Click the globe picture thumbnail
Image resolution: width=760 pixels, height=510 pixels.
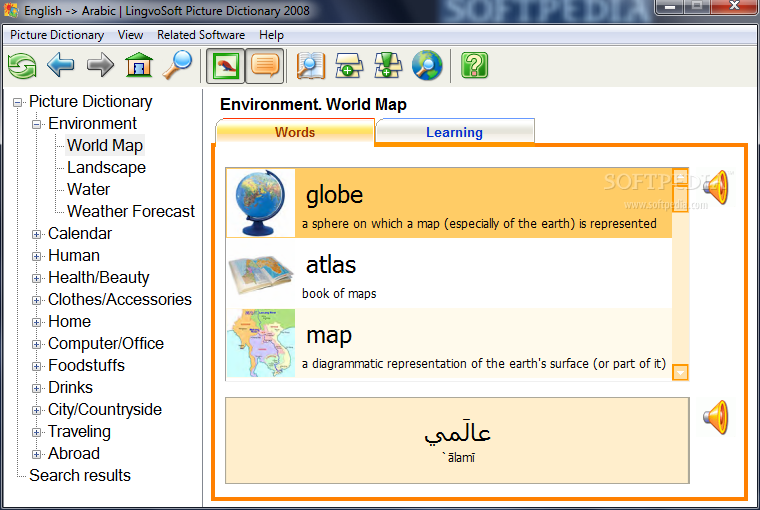click(261, 203)
